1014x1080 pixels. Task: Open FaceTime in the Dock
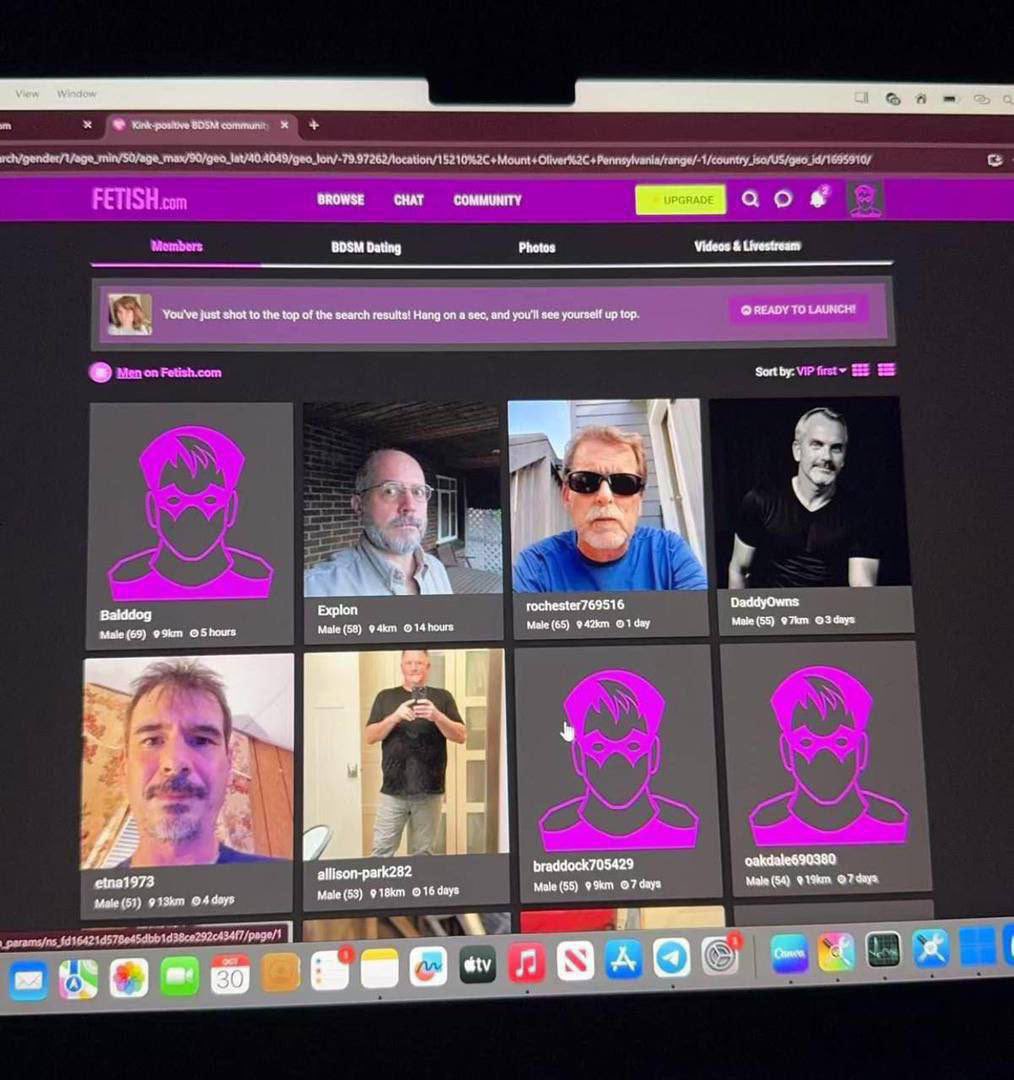179,975
